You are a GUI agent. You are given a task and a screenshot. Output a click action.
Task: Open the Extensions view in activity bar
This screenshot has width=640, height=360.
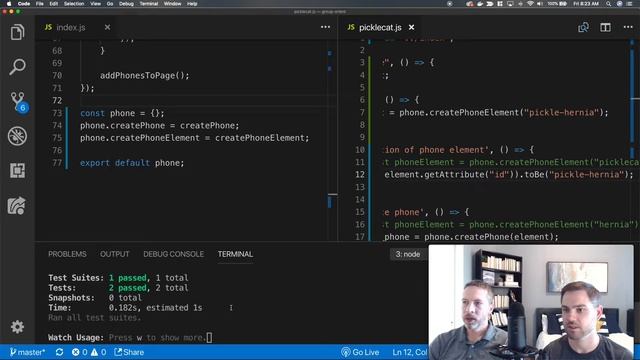pyautogui.click(x=17, y=170)
